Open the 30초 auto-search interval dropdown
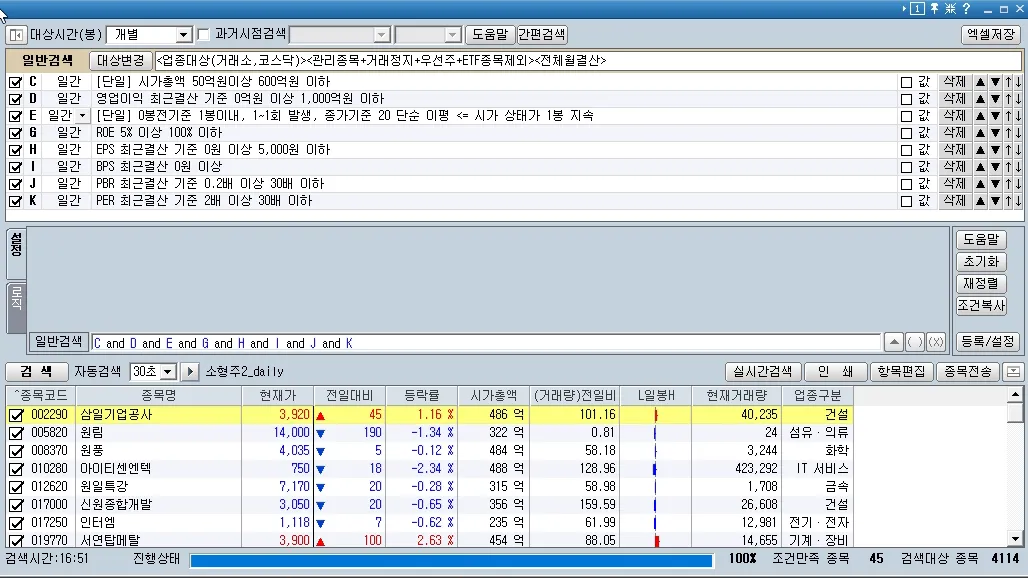 [x=167, y=371]
